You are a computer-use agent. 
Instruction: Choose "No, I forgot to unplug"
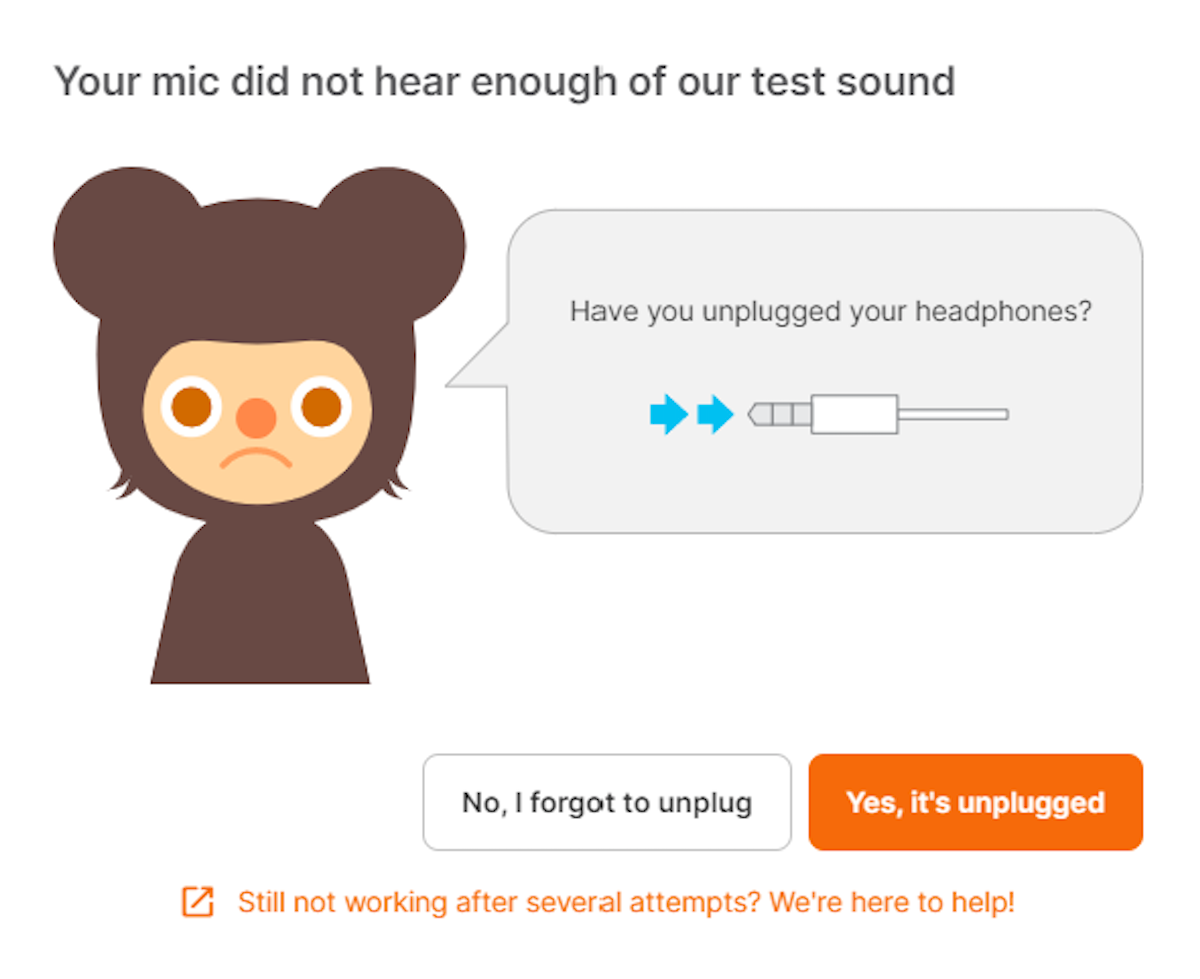pos(607,802)
